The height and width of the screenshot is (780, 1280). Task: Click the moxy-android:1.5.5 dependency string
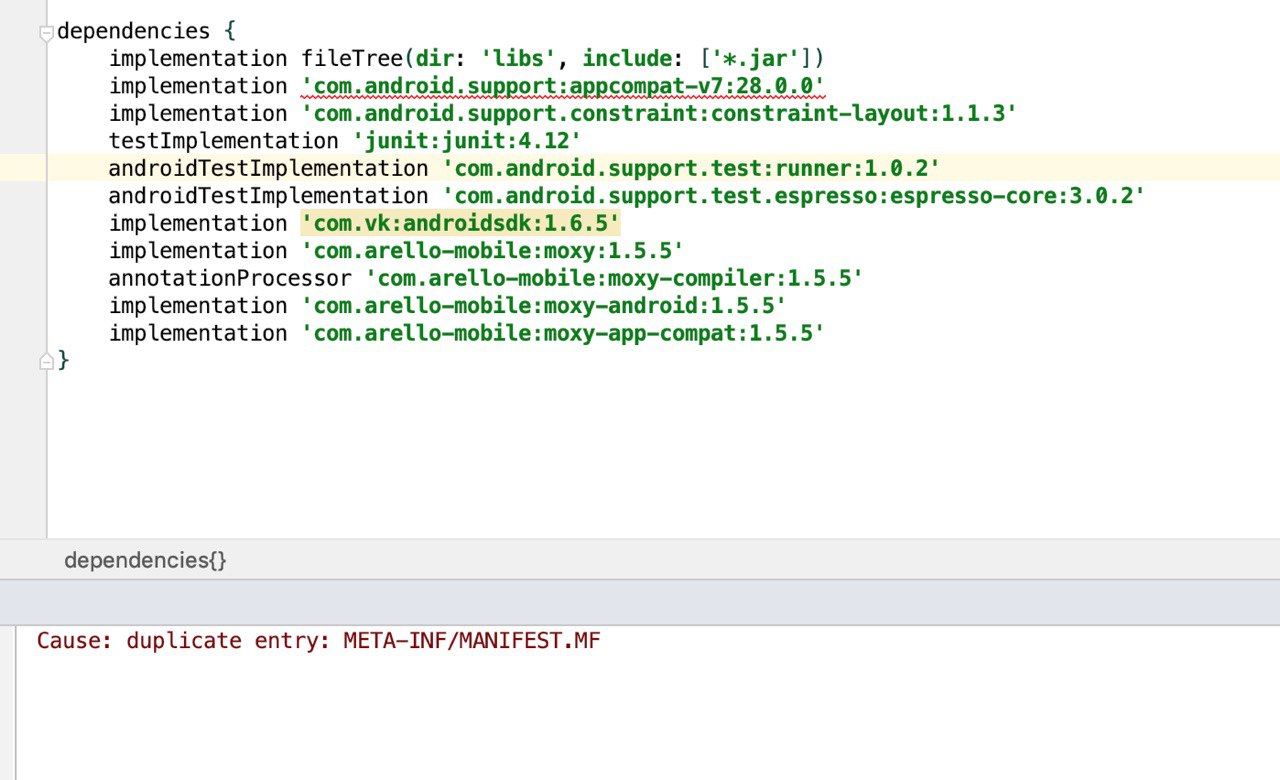tap(544, 306)
